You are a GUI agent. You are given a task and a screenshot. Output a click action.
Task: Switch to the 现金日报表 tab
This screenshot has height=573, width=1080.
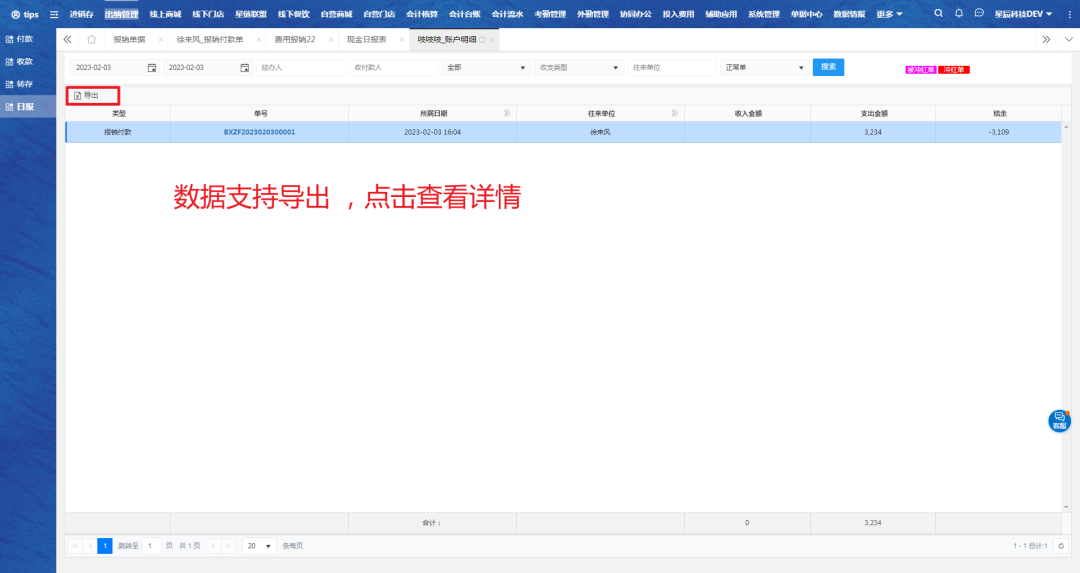point(366,39)
